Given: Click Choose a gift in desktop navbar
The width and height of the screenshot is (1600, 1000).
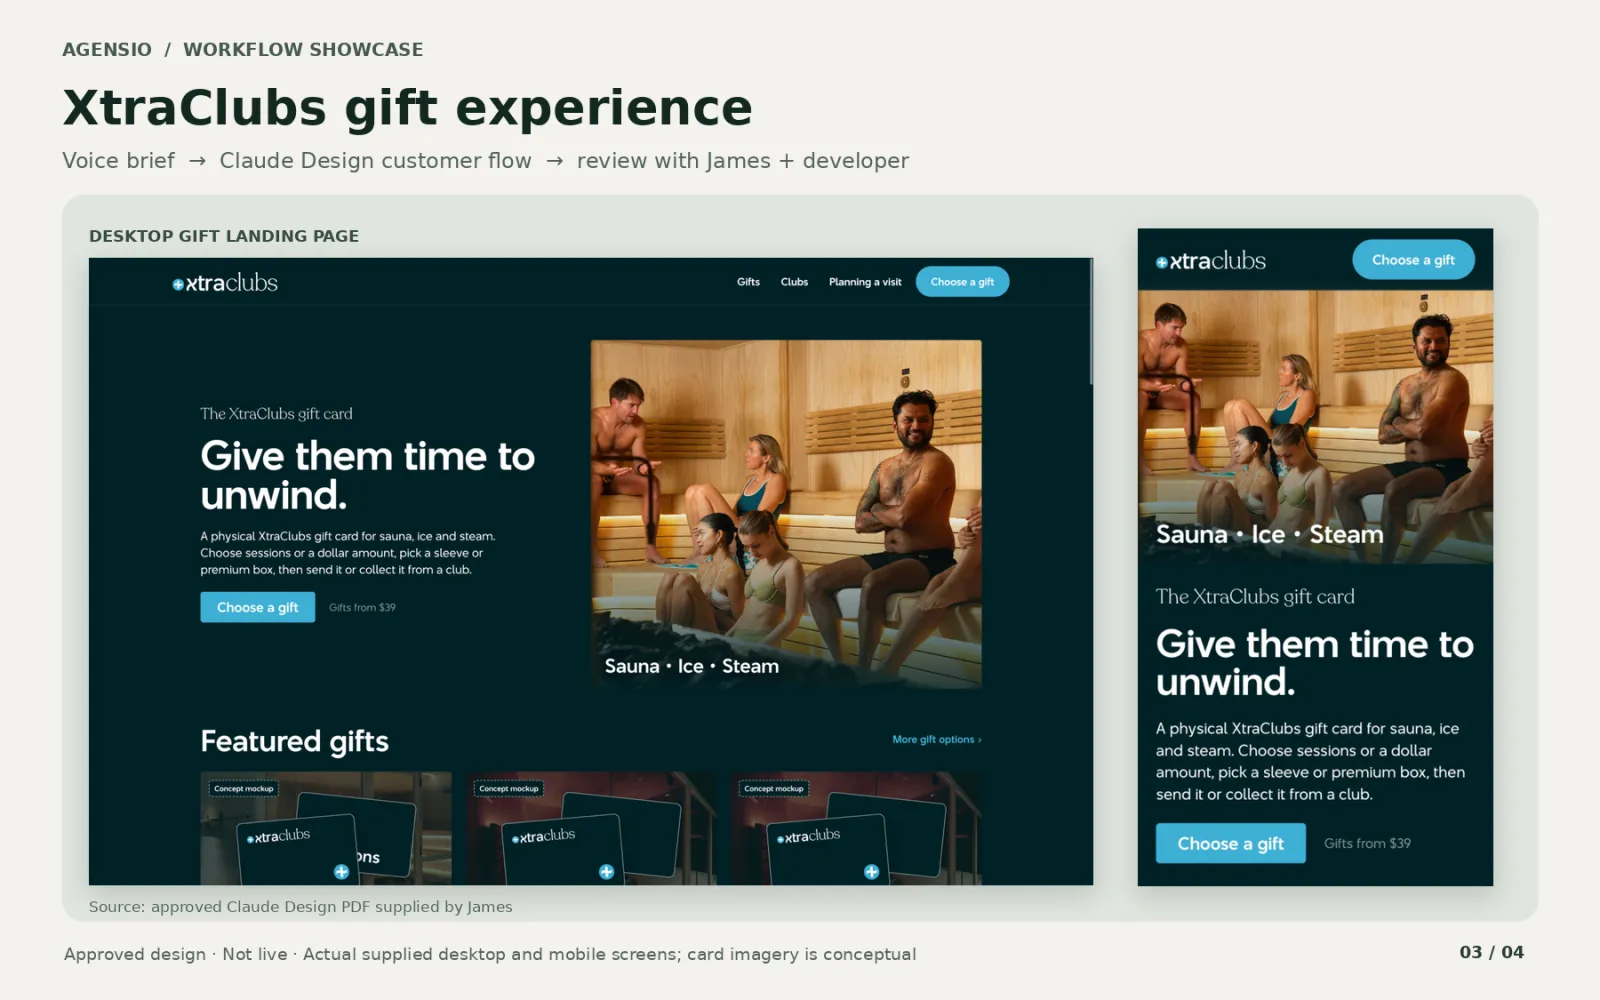Looking at the screenshot, I should tap(962, 282).
